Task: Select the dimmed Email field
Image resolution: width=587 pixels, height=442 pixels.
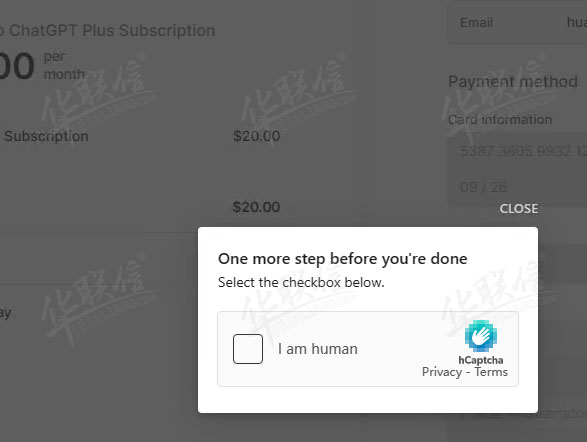Action: tap(517, 22)
